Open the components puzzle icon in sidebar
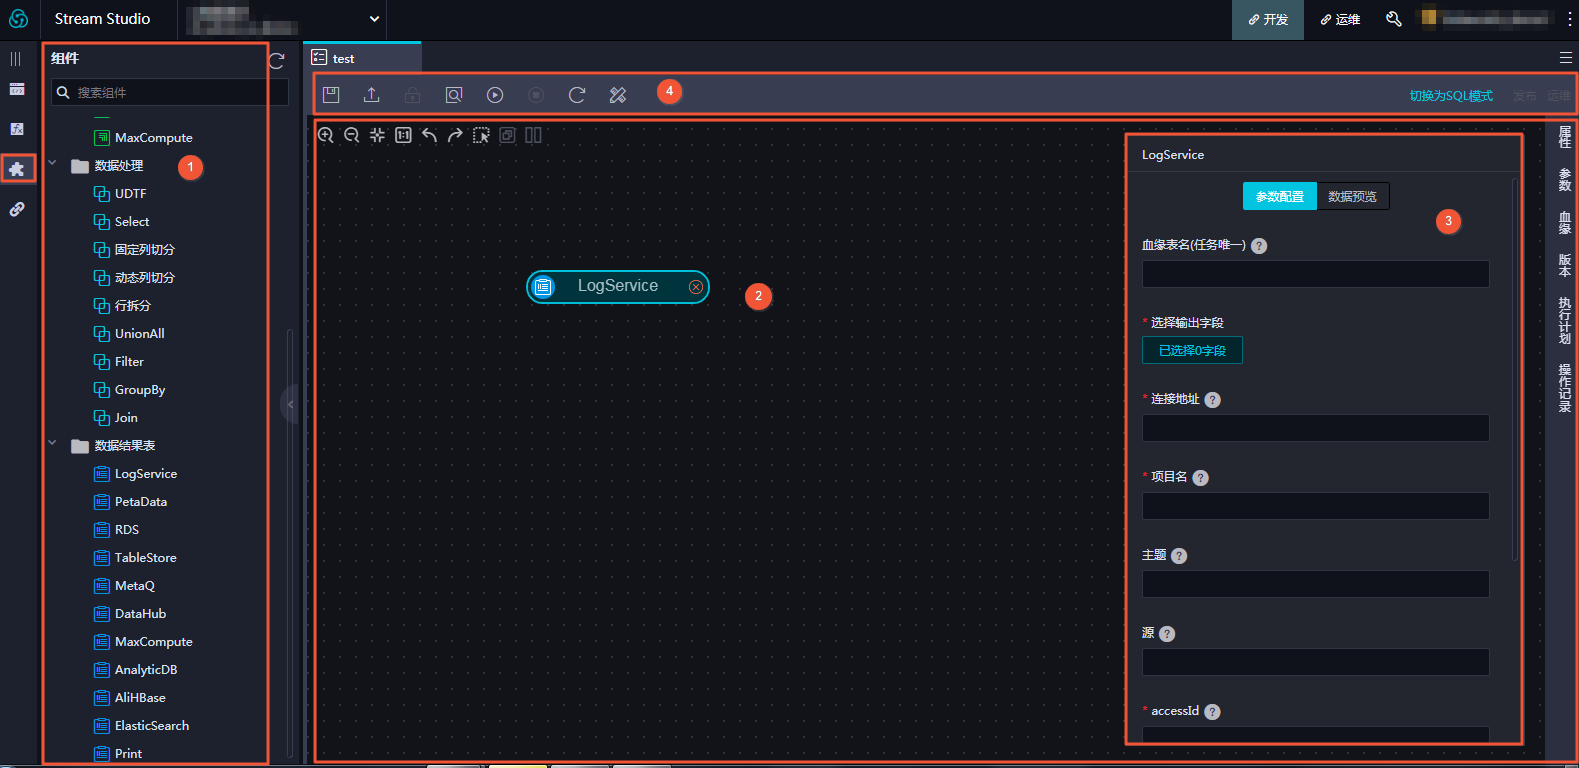 [17, 169]
